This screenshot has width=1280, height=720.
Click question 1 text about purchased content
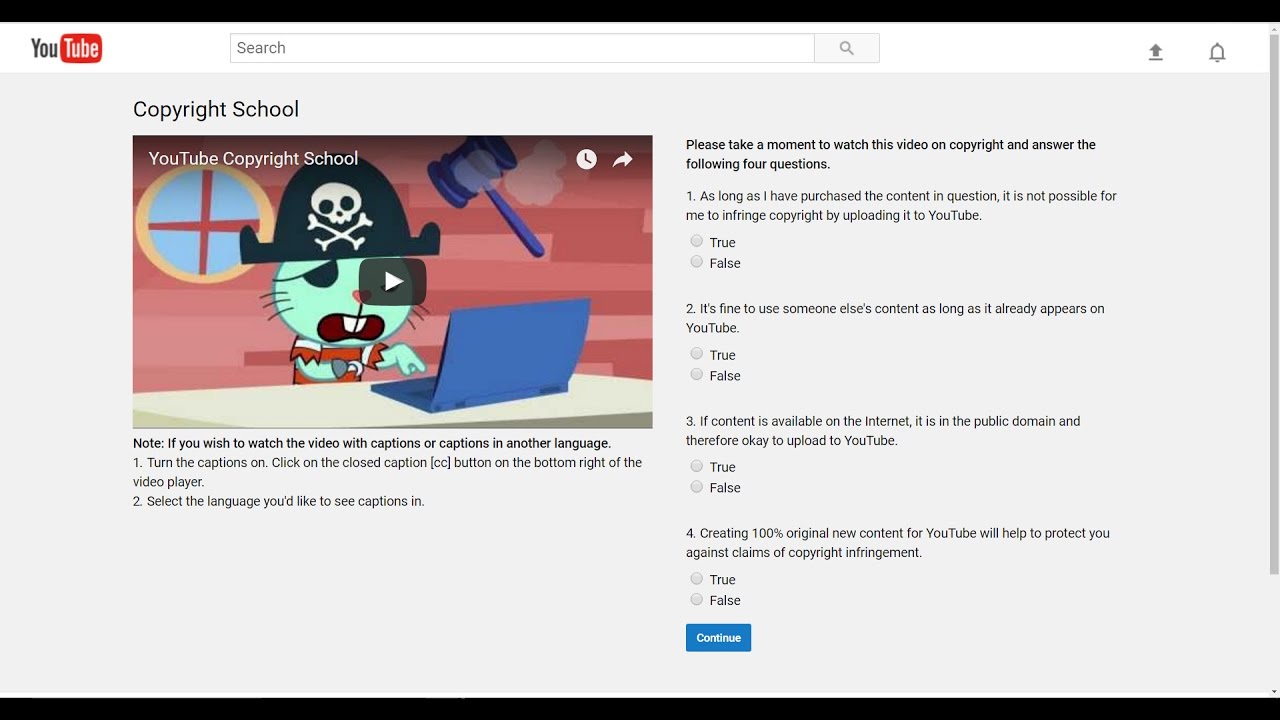[x=901, y=206]
